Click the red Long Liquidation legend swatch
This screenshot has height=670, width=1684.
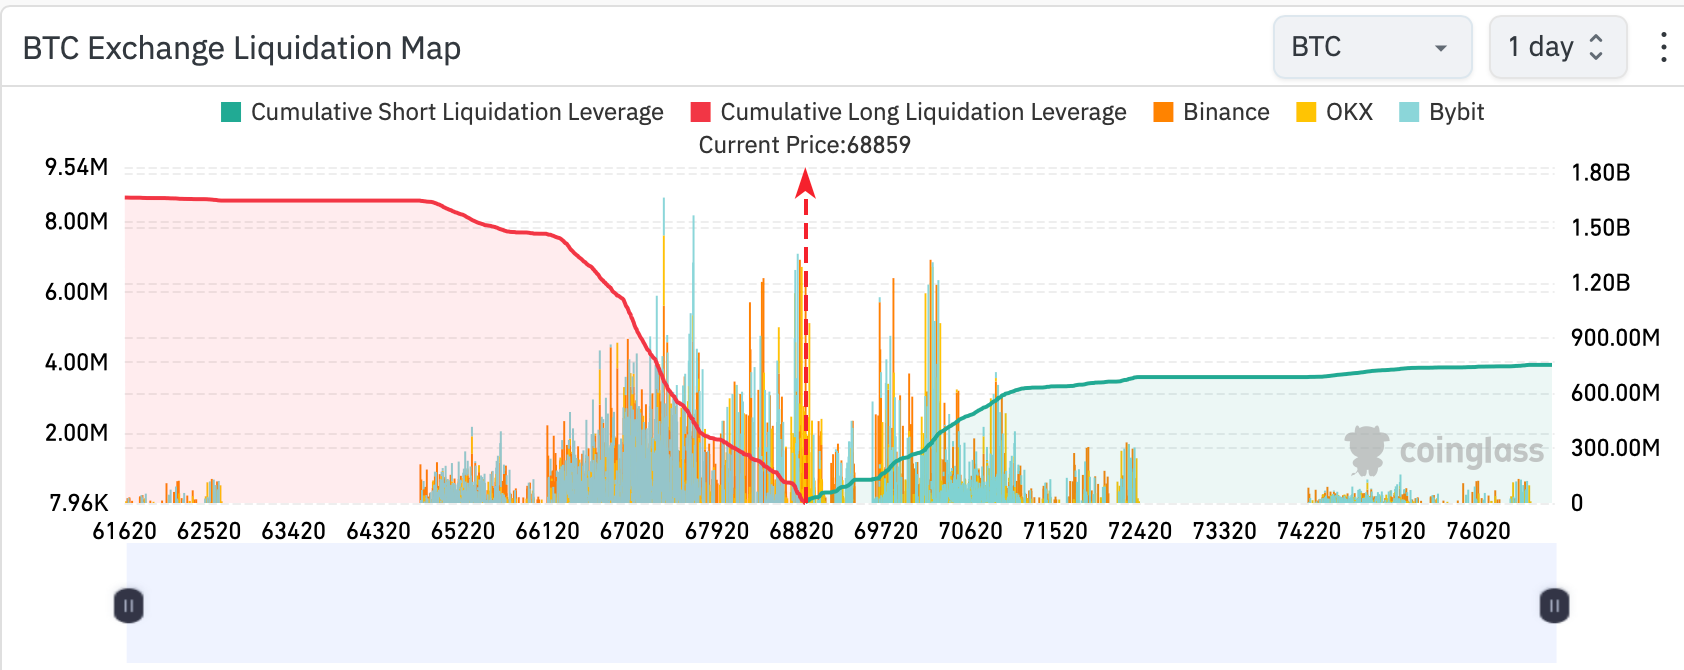tap(701, 112)
